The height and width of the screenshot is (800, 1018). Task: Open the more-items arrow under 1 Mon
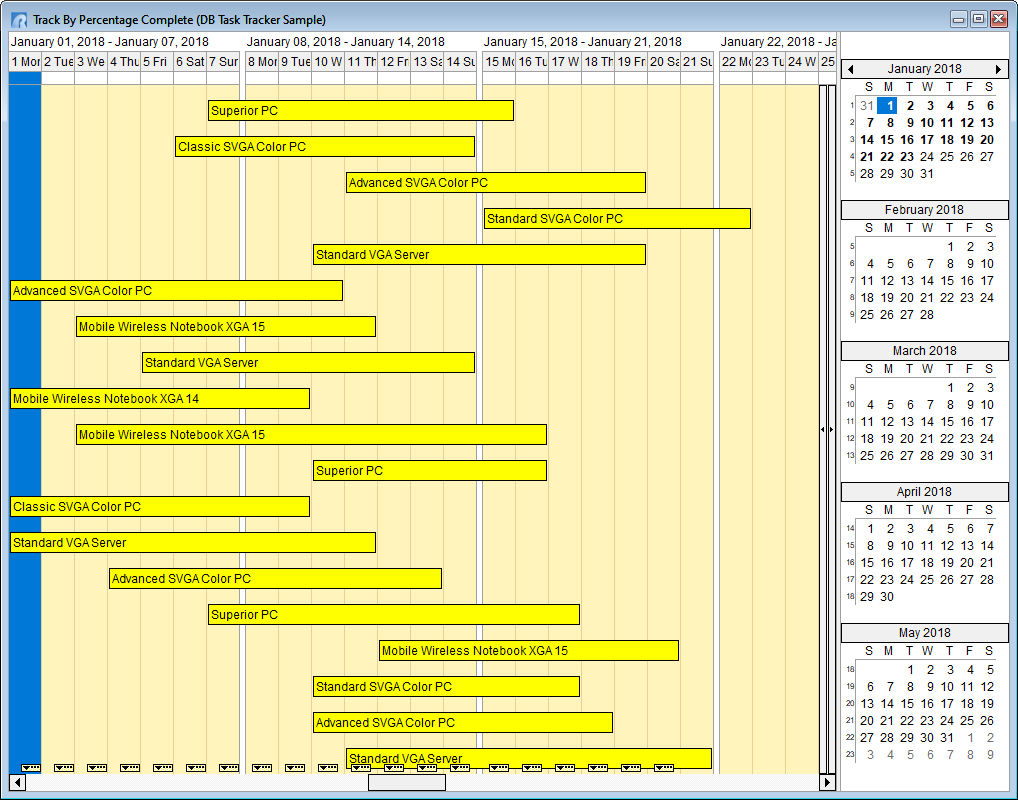(x=31, y=768)
